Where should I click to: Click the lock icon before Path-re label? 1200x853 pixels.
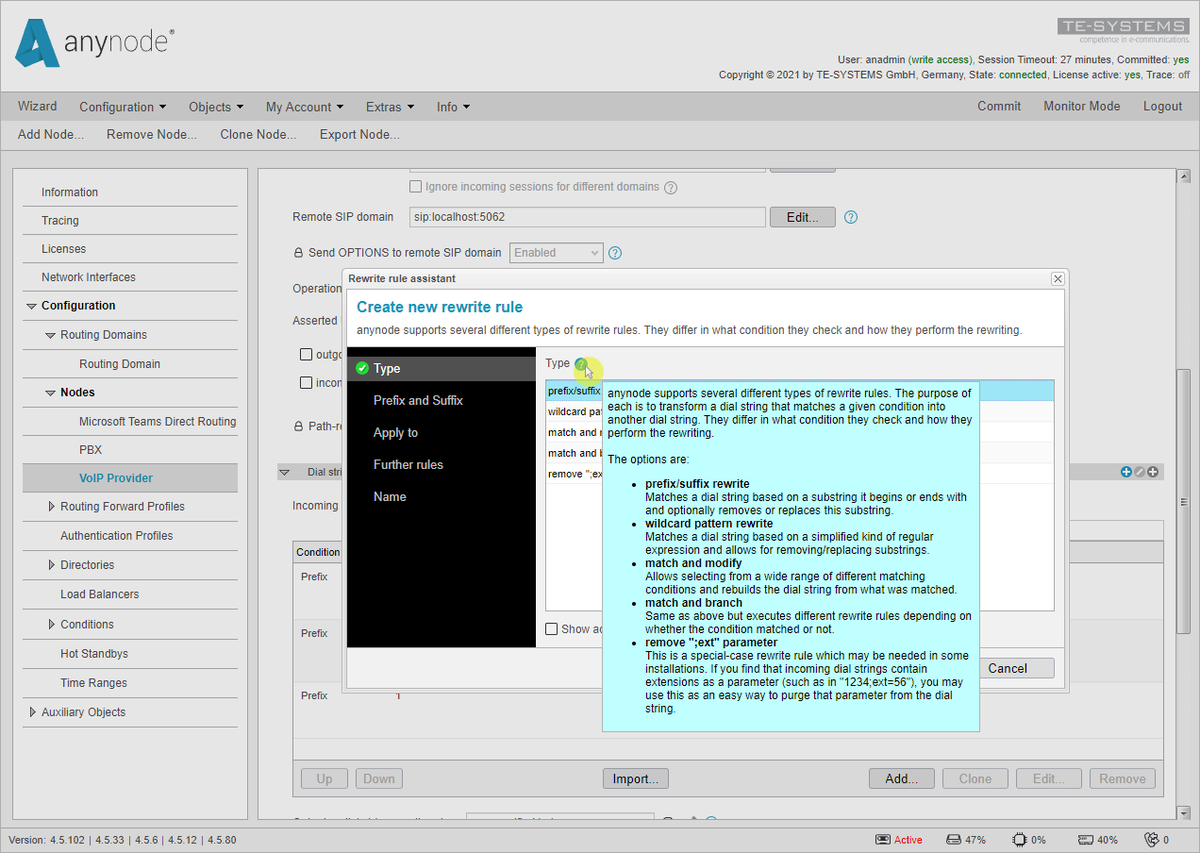click(x=298, y=426)
